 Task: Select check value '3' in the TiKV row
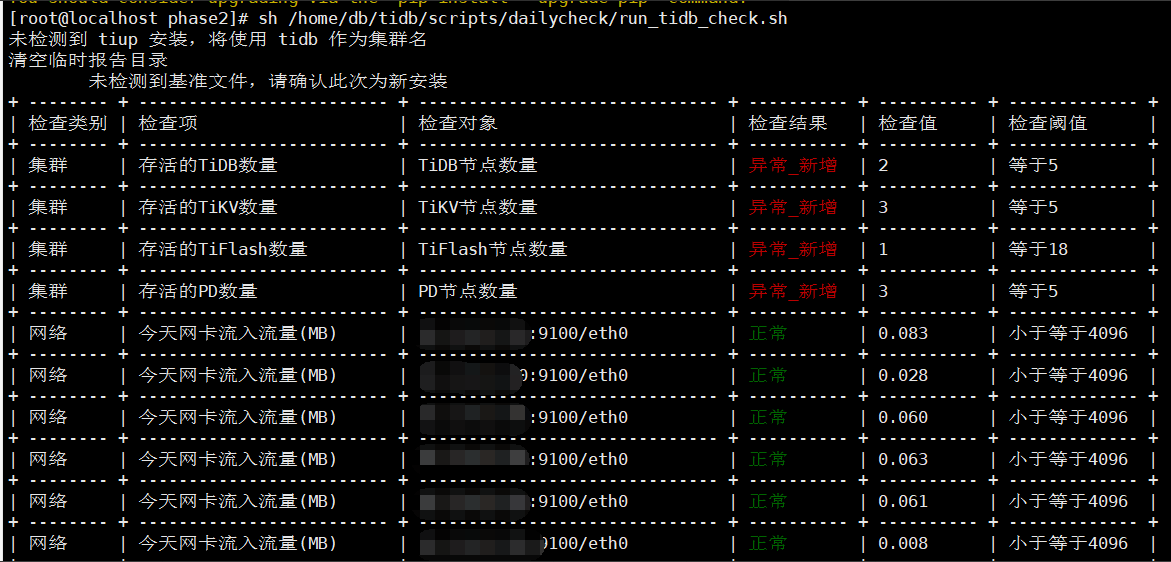pyautogui.click(x=883, y=207)
